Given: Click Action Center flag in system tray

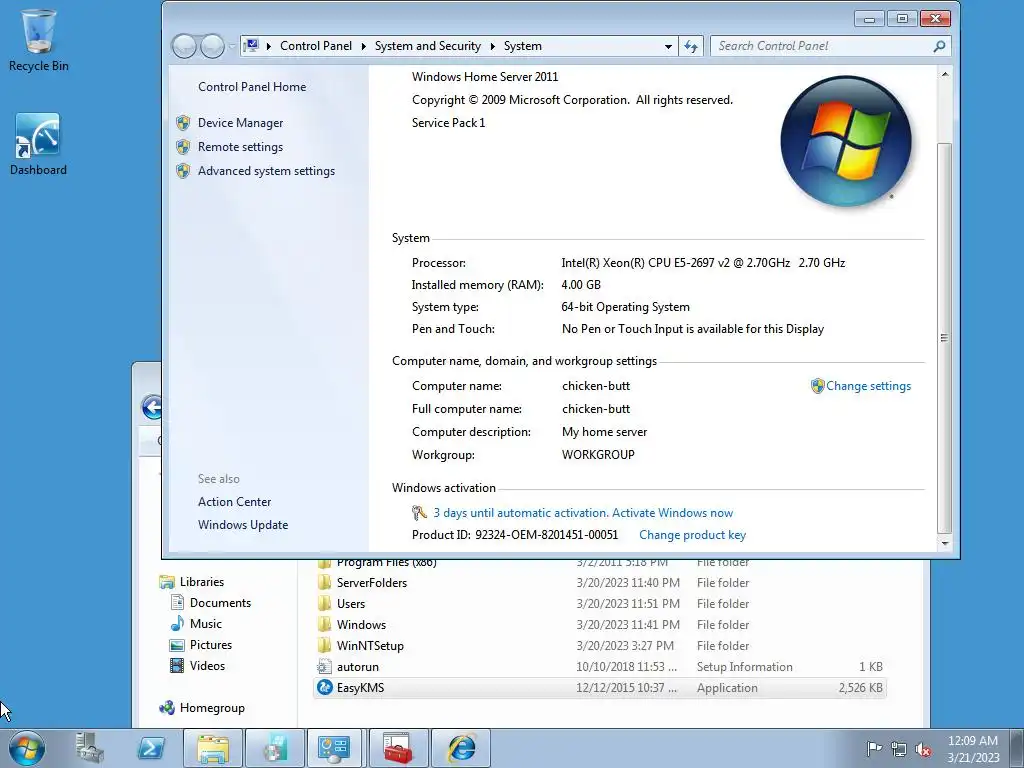Looking at the screenshot, I should point(874,749).
